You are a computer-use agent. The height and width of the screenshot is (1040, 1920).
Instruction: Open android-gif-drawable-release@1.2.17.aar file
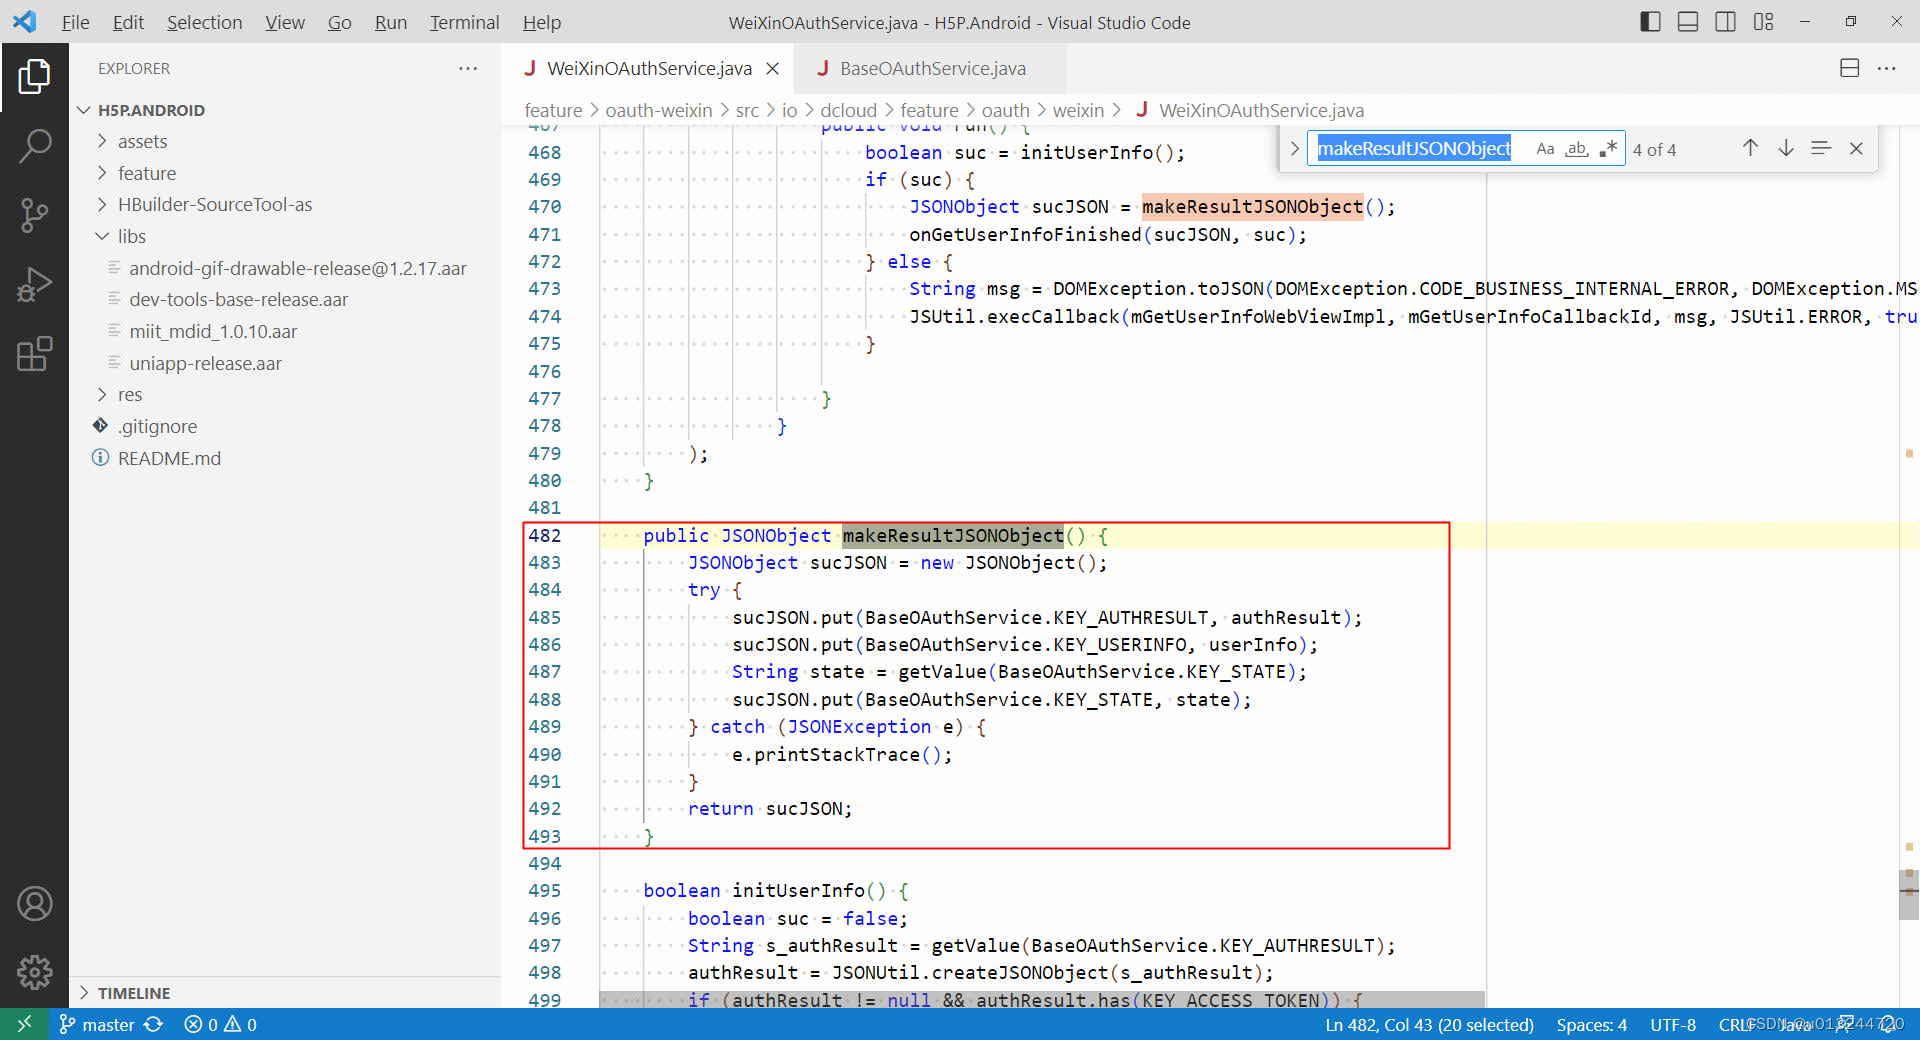click(297, 268)
